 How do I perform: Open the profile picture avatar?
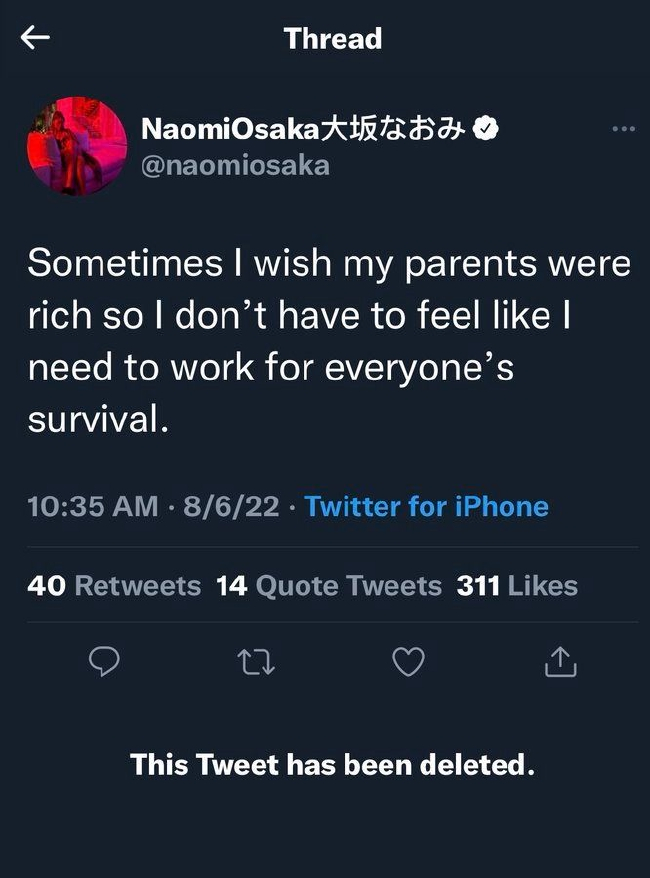(x=76, y=146)
